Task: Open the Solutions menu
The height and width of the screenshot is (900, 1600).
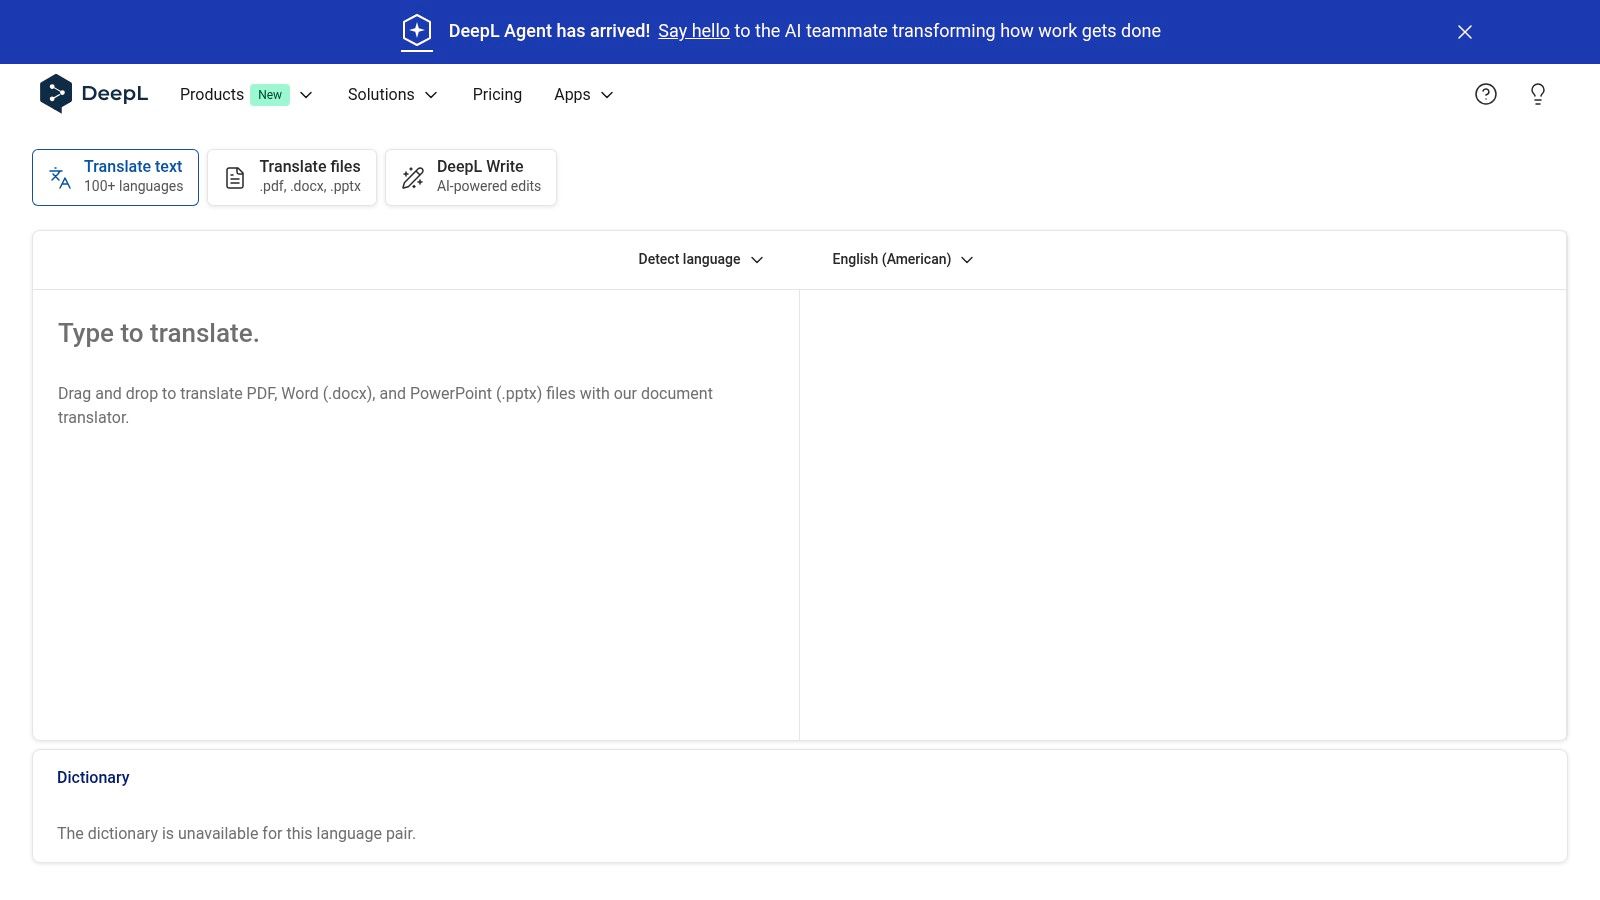Action: coord(392,94)
